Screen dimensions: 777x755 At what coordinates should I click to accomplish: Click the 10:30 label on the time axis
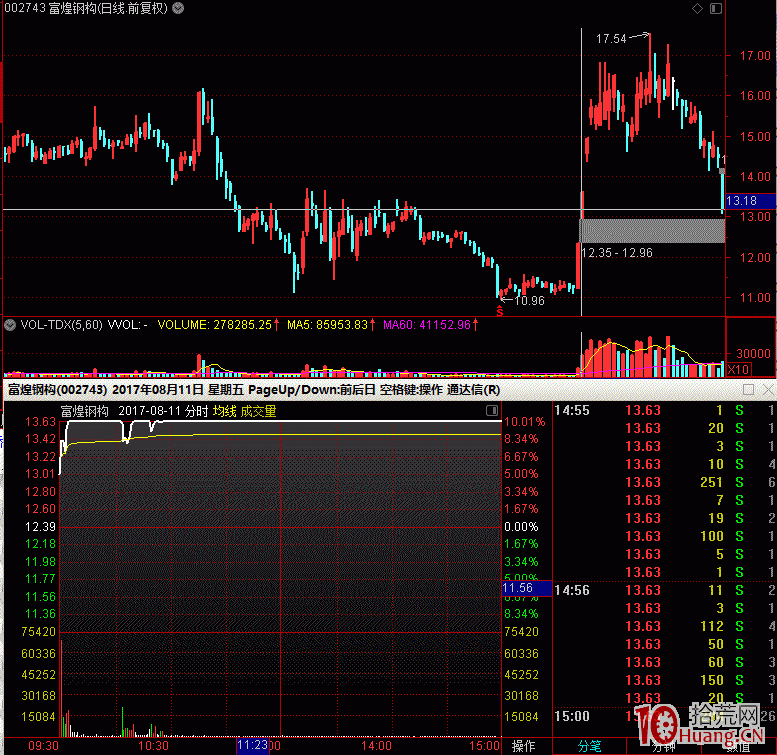(153, 746)
